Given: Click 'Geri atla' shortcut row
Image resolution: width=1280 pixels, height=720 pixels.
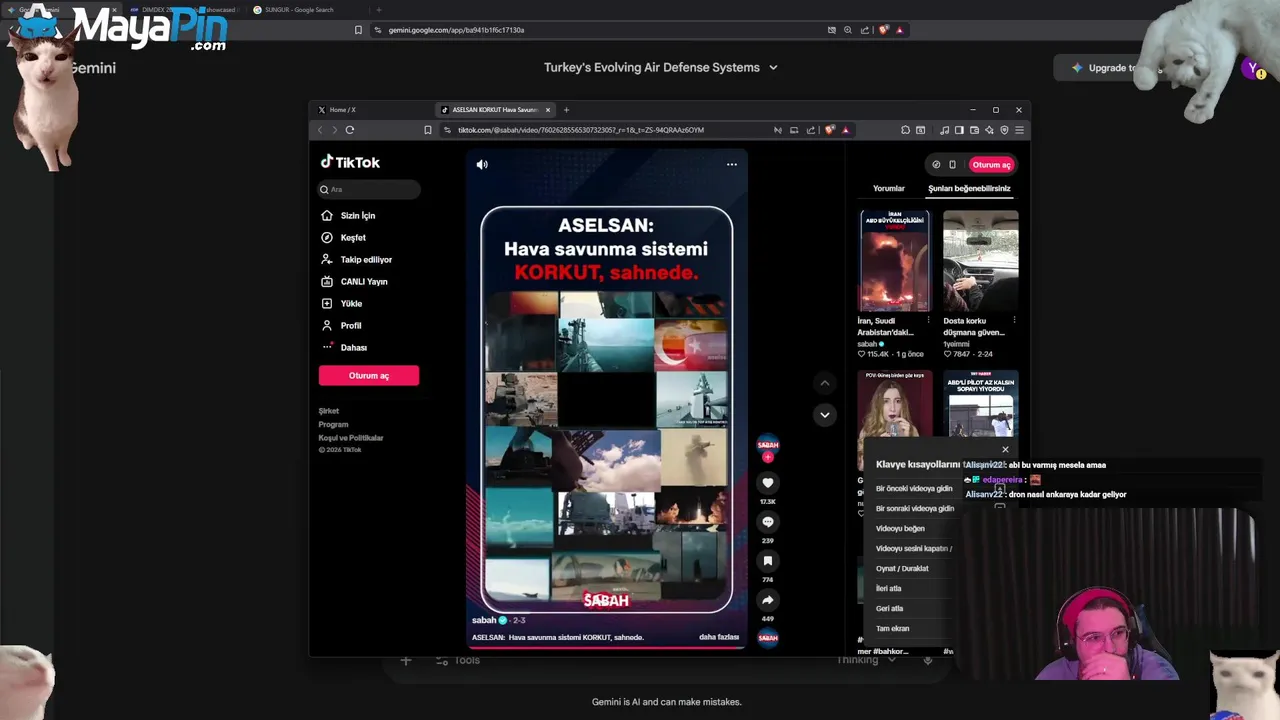Looking at the screenshot, I should pos(890,609).
